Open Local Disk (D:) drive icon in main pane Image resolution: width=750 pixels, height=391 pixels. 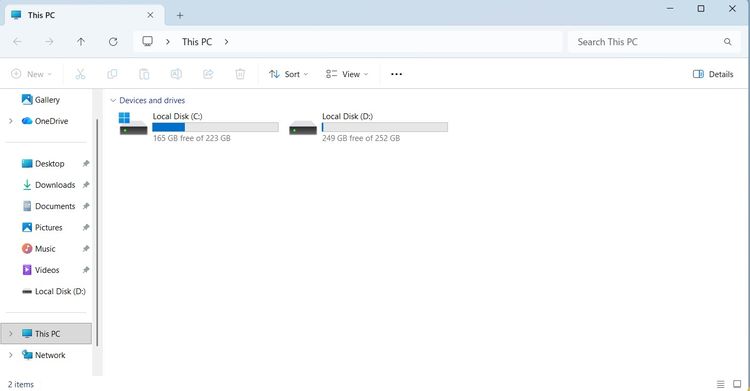click(303, 128)
